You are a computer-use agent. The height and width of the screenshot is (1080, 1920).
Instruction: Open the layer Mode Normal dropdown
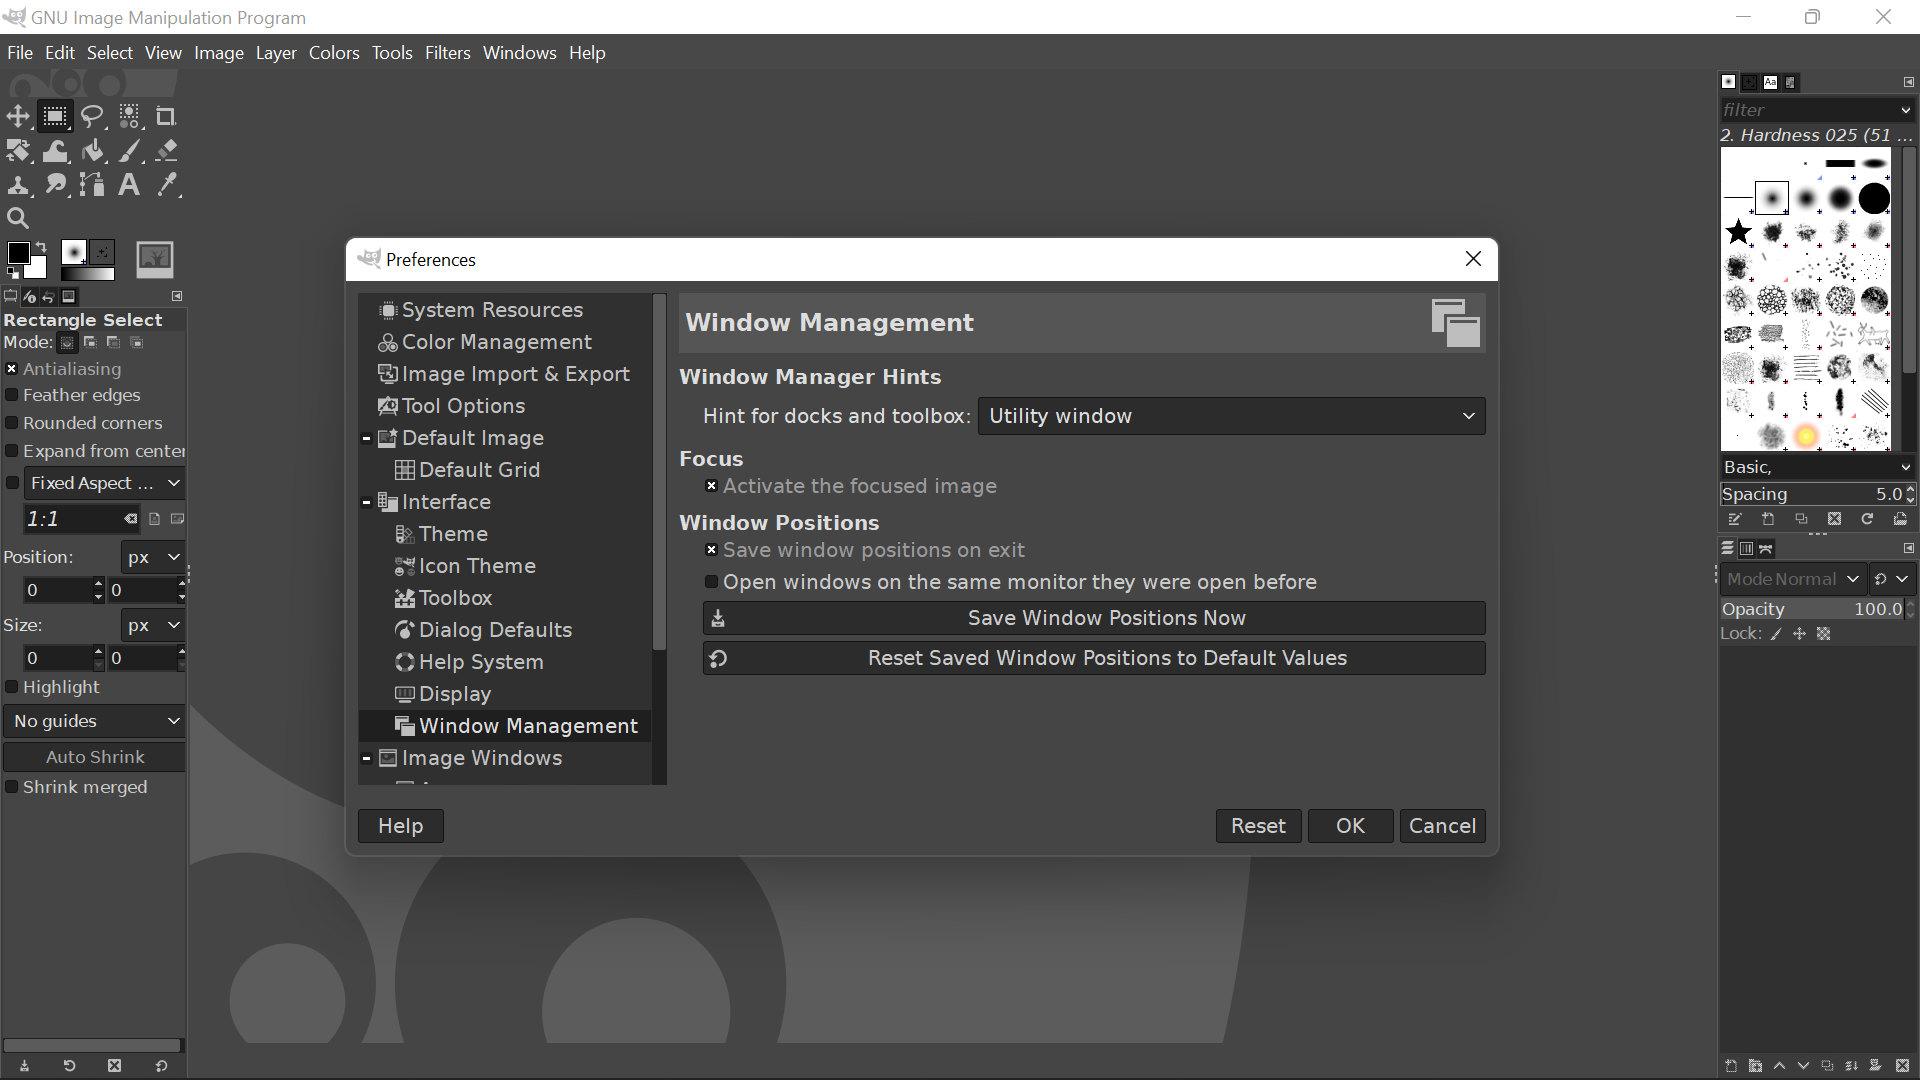(x=1794, y=579)
